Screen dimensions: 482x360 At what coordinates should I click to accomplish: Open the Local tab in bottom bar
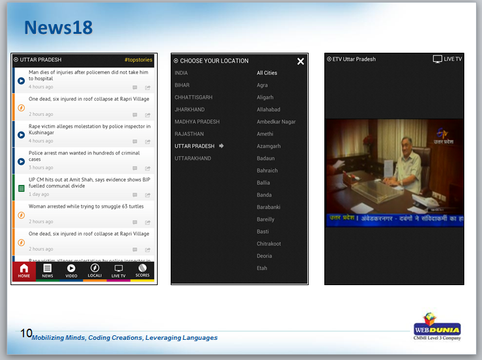pos(95,271)
